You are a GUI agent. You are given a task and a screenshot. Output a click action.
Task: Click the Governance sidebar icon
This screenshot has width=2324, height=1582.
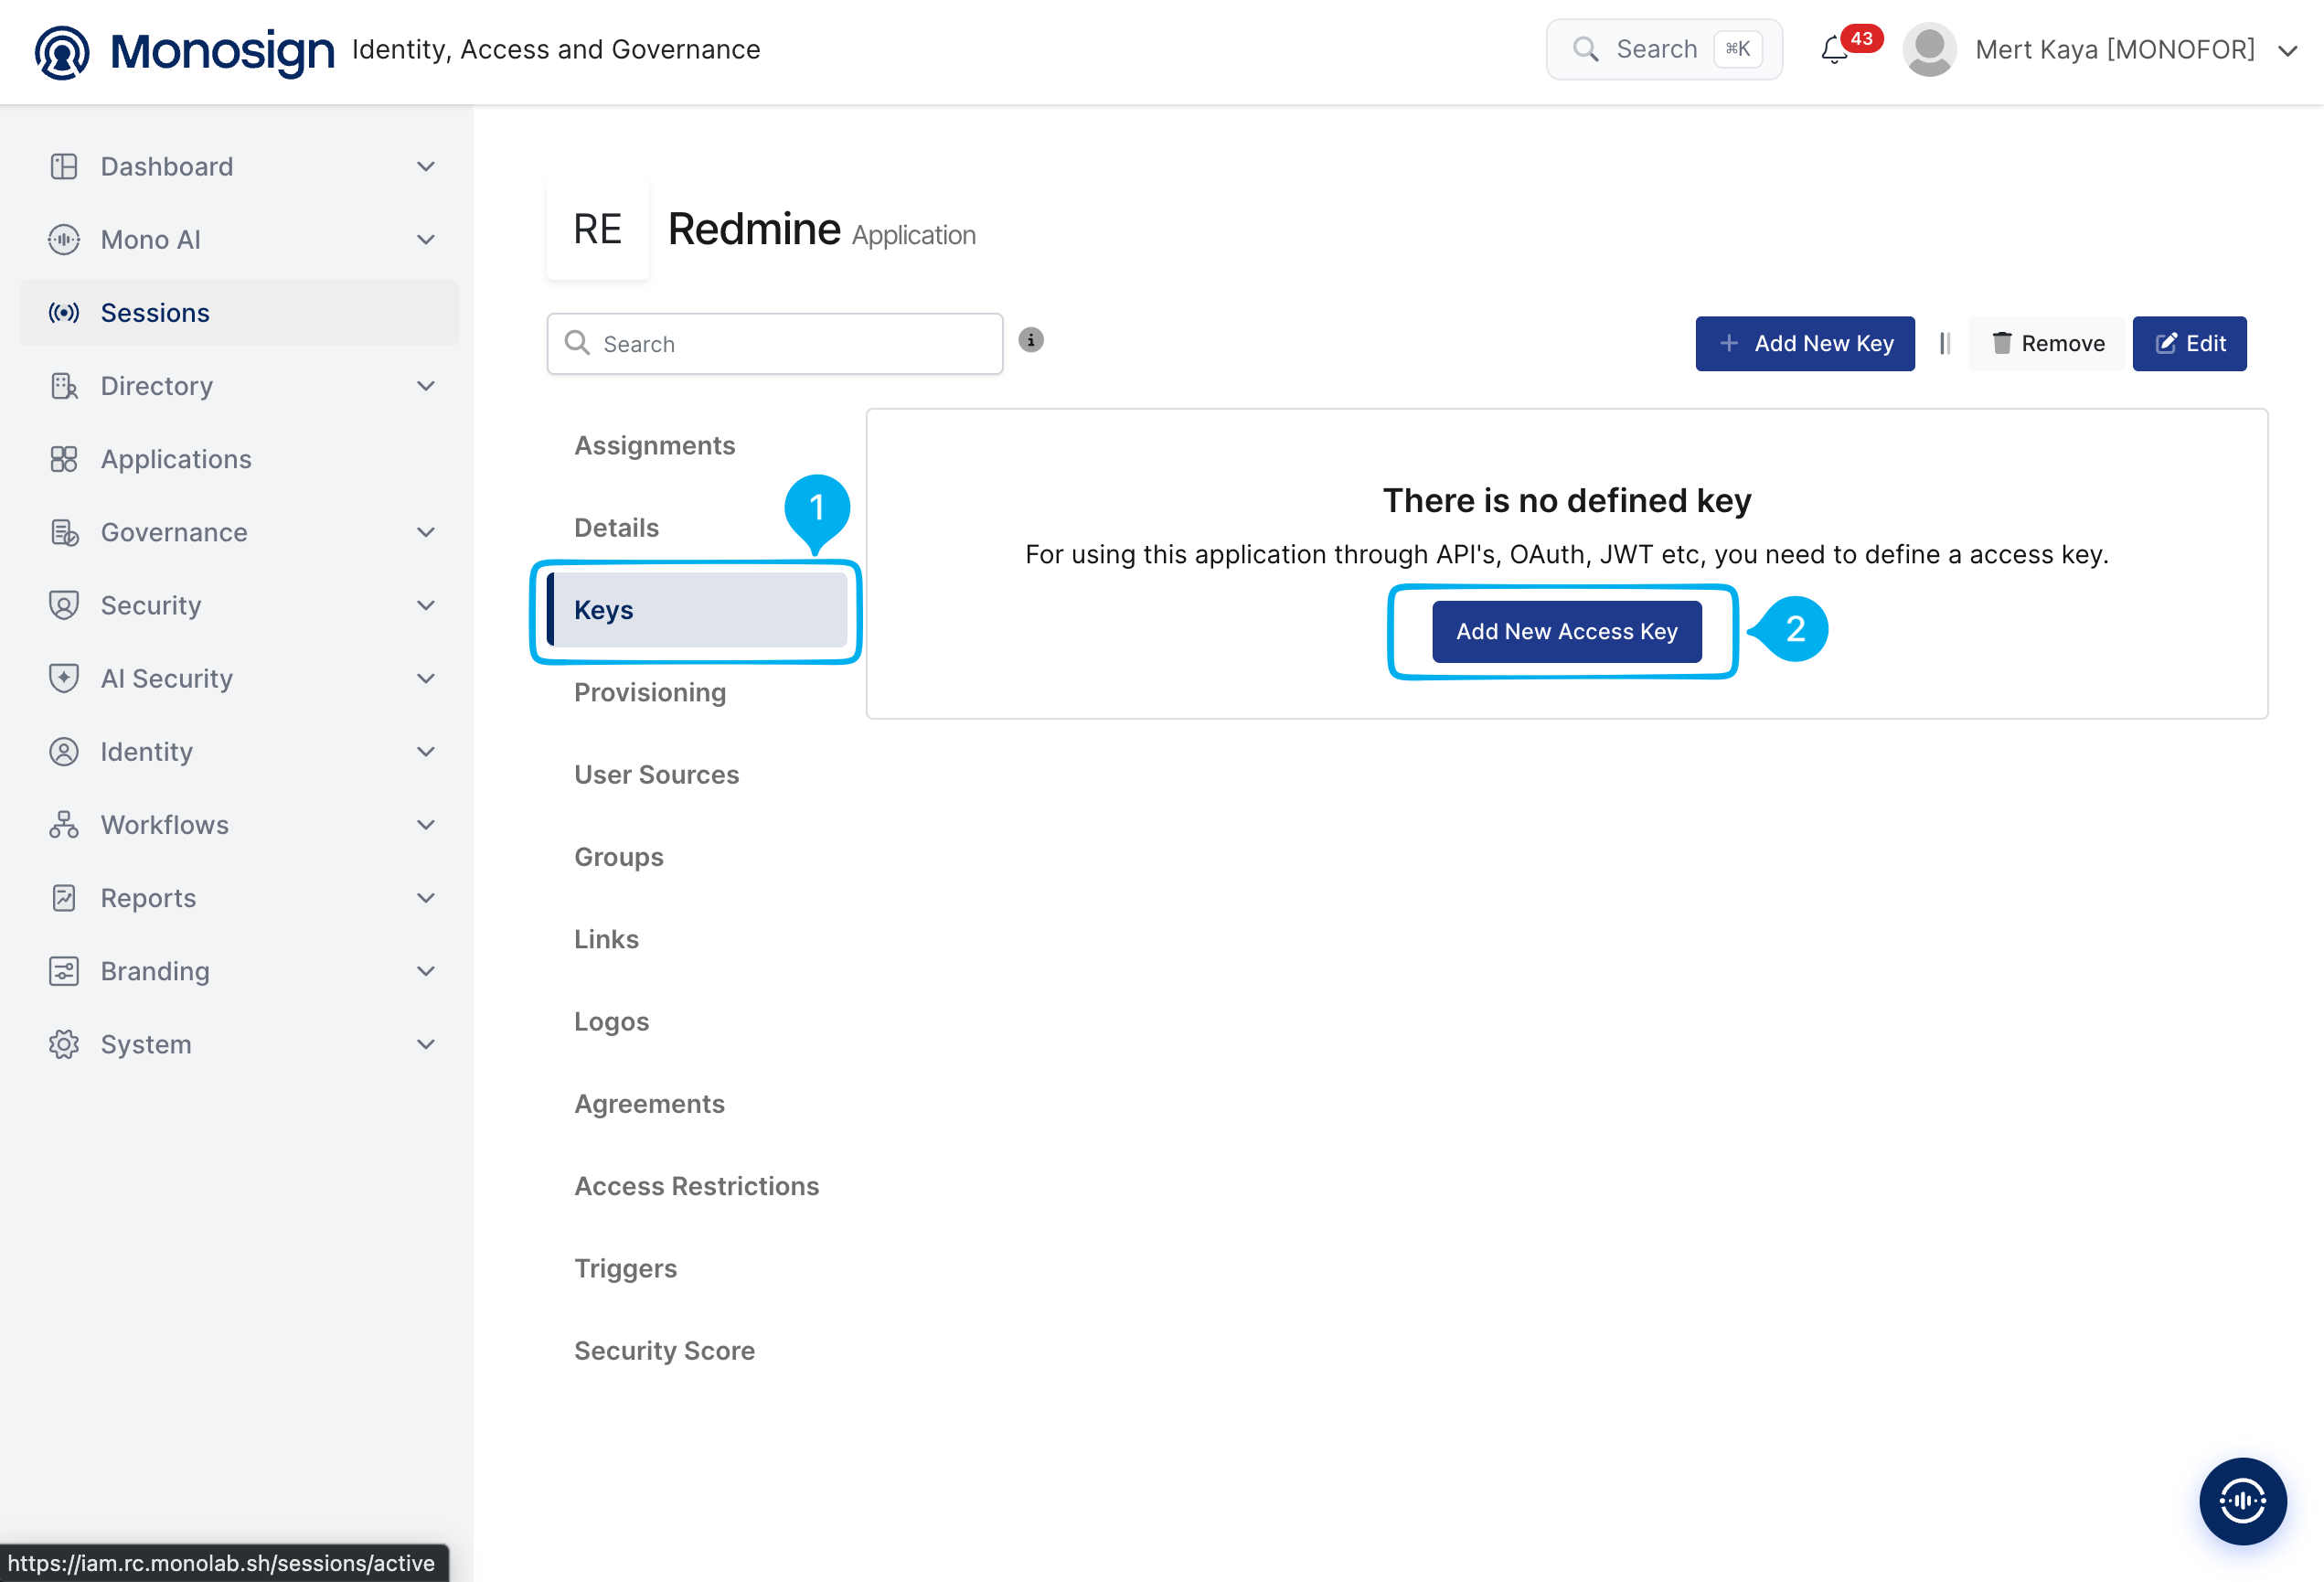coord(64,532)
